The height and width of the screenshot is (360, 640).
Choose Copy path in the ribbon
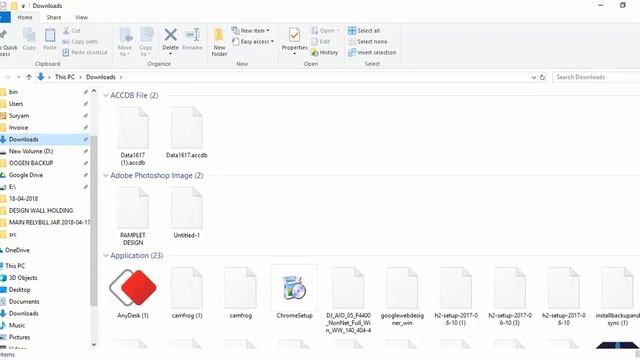click(80, 42)
